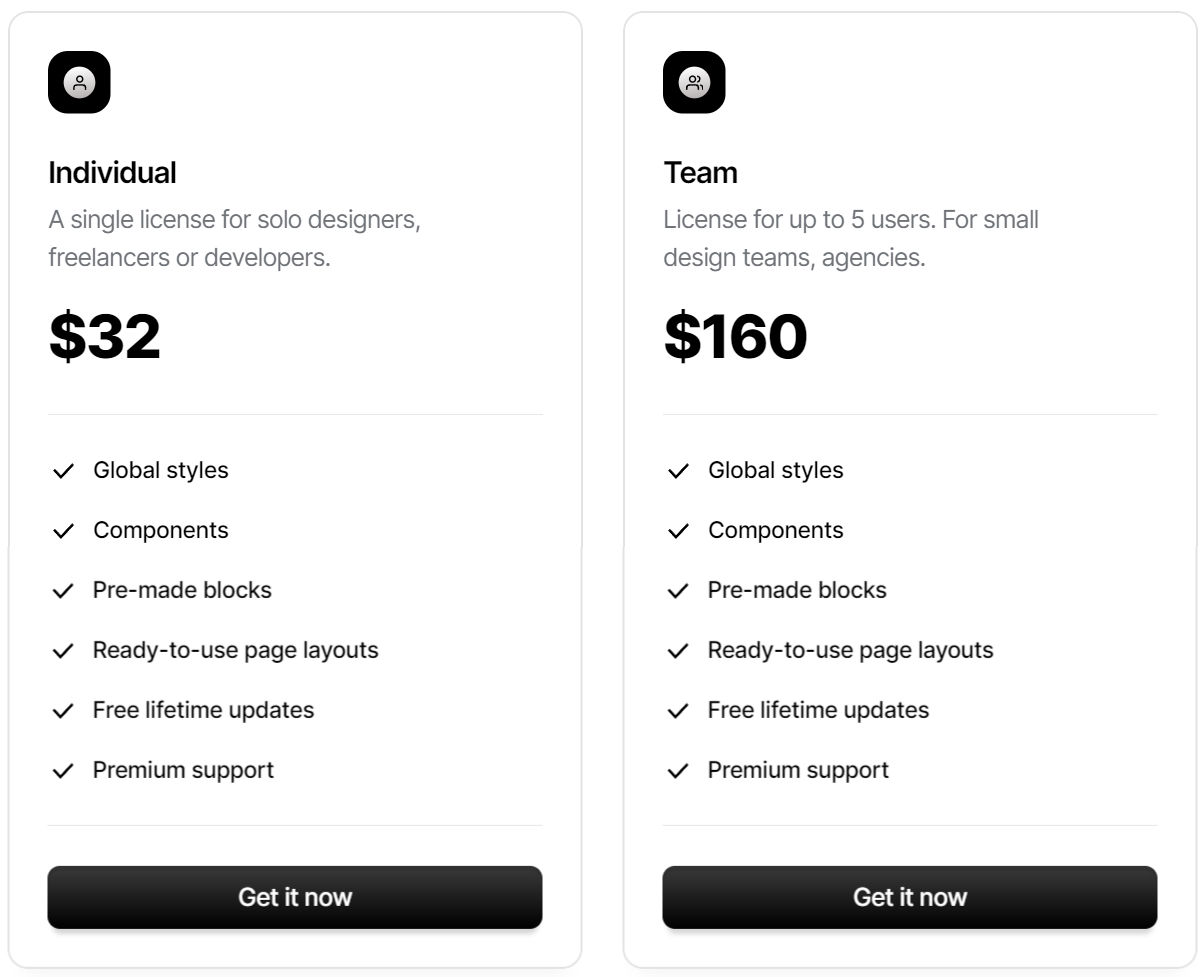Click the $160 price on the Team card

[x=735, y=337]
